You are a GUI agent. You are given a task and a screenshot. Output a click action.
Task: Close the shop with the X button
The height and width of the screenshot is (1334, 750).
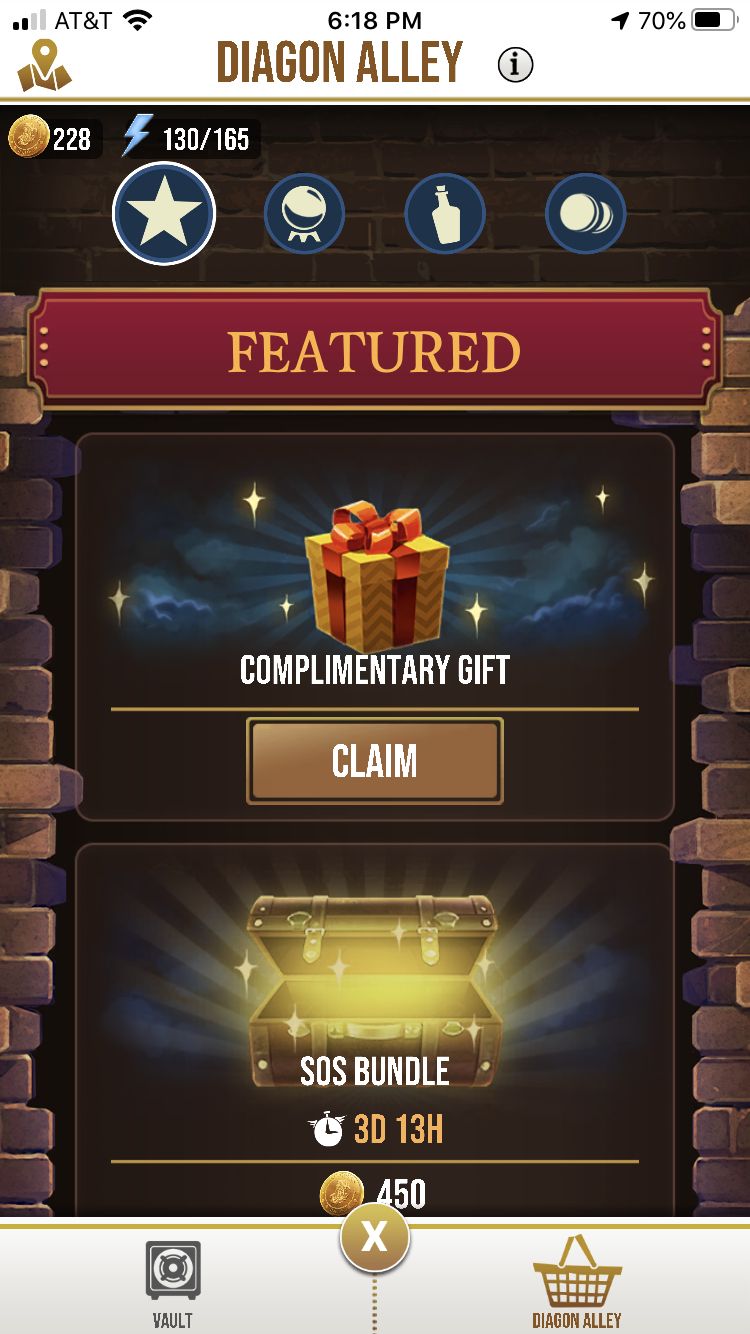click(x=374, y=1238)
